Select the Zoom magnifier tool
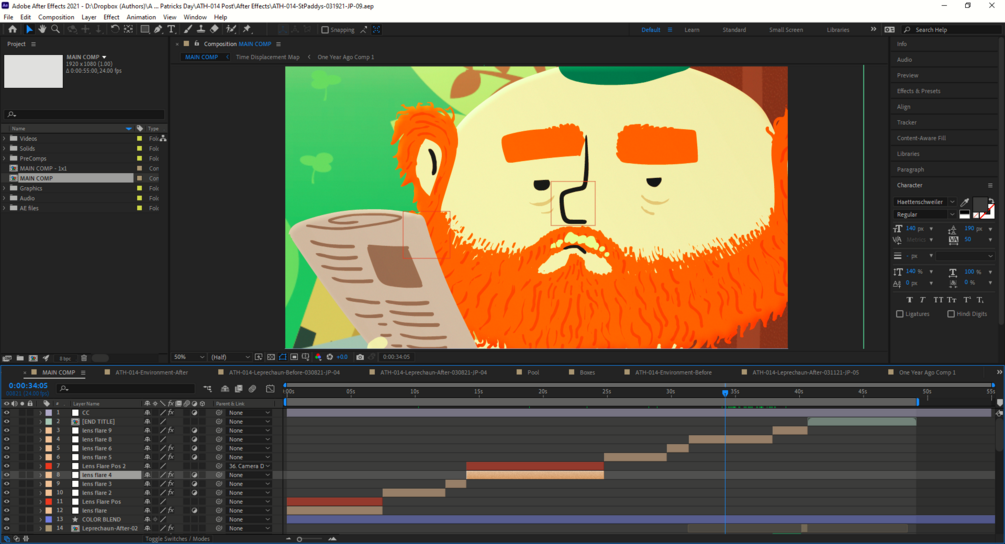1005x544 pixels. [56, 29]
